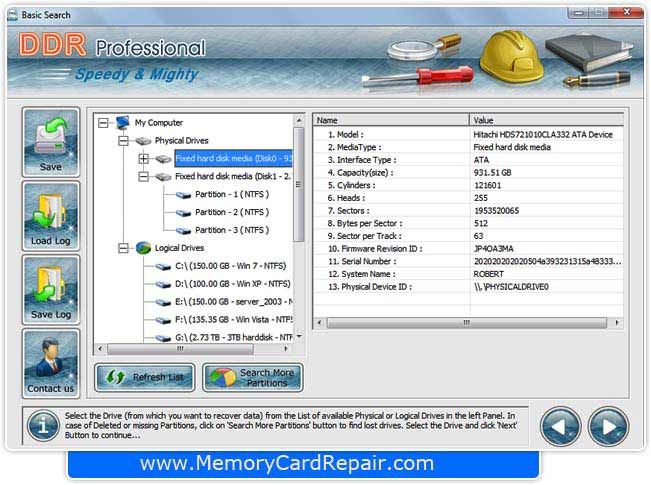The height and width of the screenshot is (485, 651).
Task: Click tree panel scroll left arrow
Action: tap(100, 349)
